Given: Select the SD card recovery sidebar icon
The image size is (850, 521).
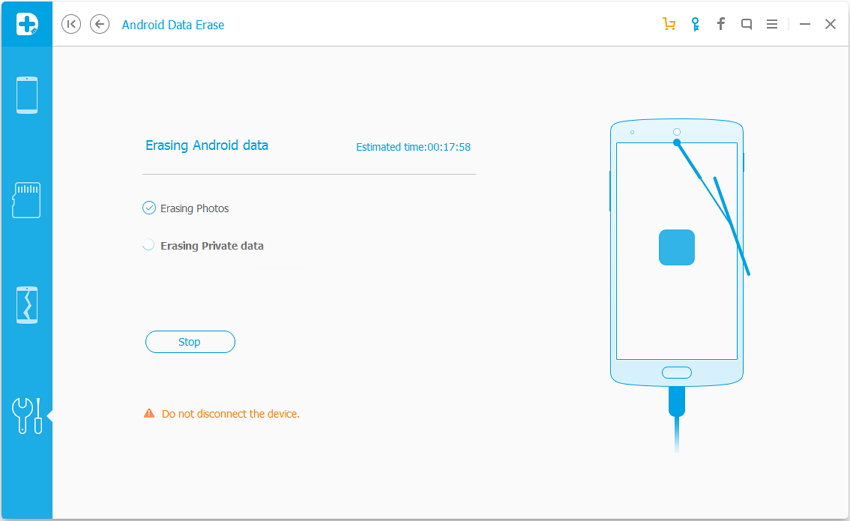Looking at the screenshot, I should [27, 200].
